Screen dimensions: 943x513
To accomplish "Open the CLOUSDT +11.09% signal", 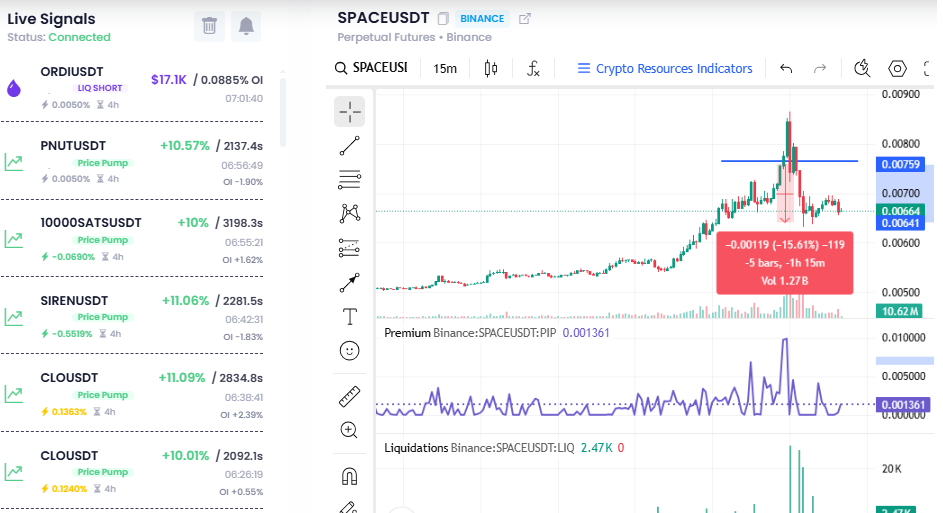I will click(133, 395).
